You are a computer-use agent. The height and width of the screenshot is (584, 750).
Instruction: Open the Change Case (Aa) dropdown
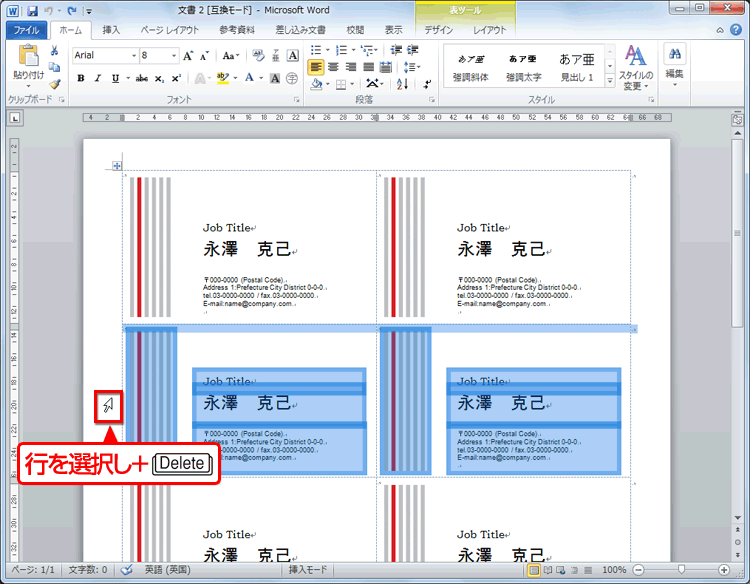(231, 56)
